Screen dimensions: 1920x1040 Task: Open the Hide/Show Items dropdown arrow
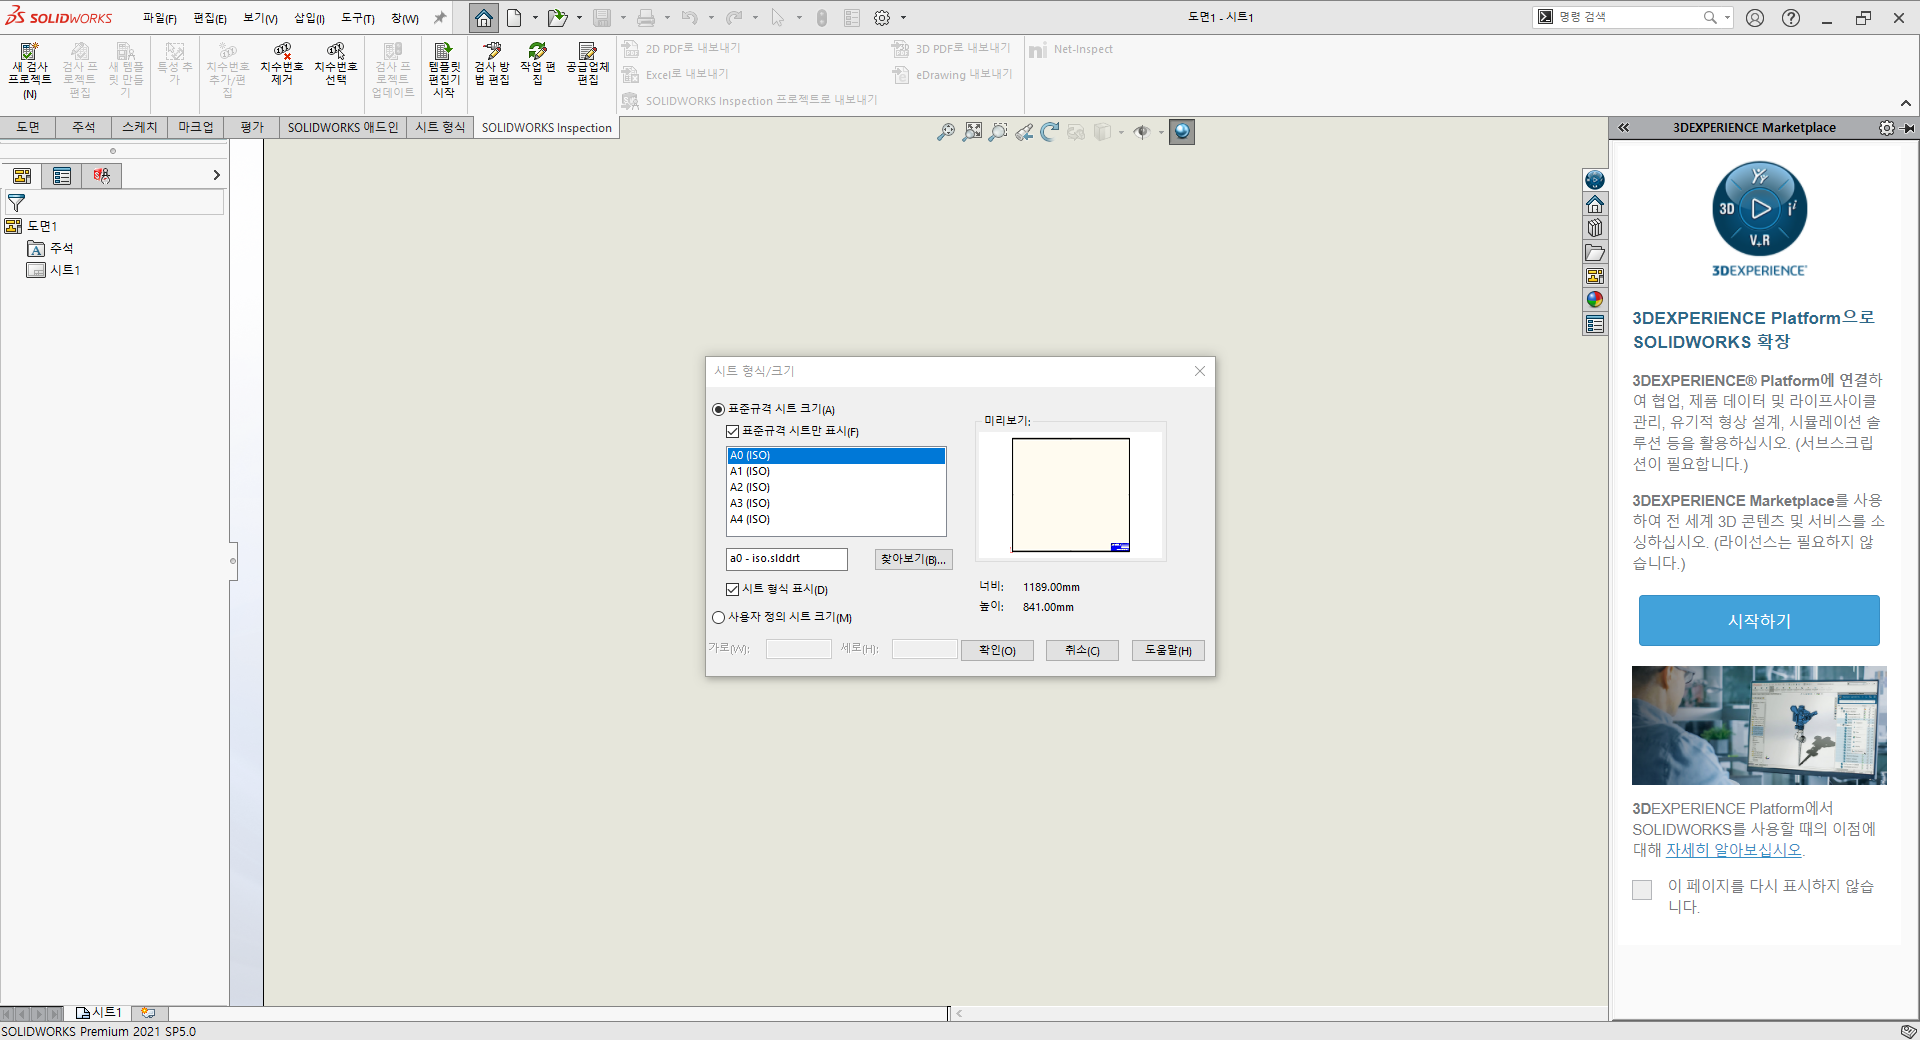tap(1161, 132)
